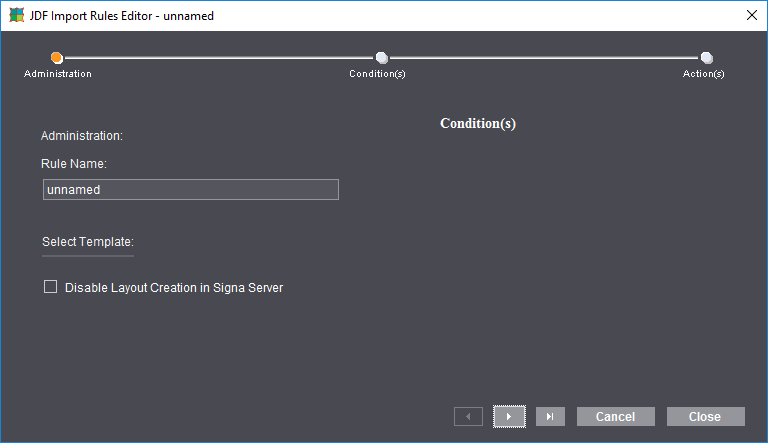Click the orange Administration step dot

pos(57,58)
